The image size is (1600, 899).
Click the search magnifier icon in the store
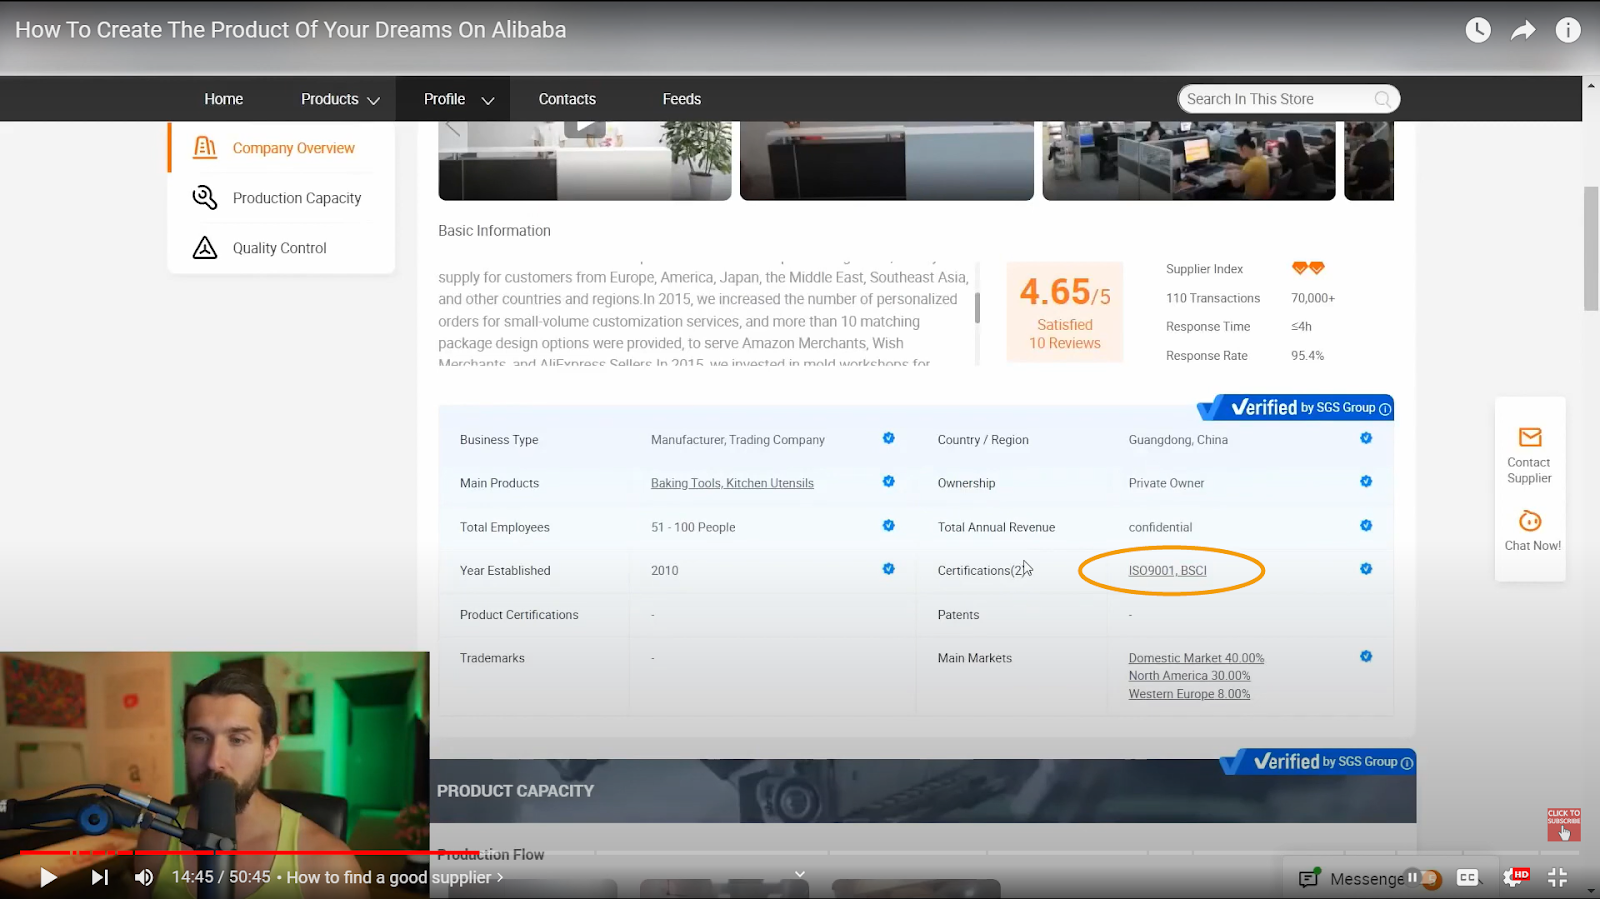[1382, 99]
